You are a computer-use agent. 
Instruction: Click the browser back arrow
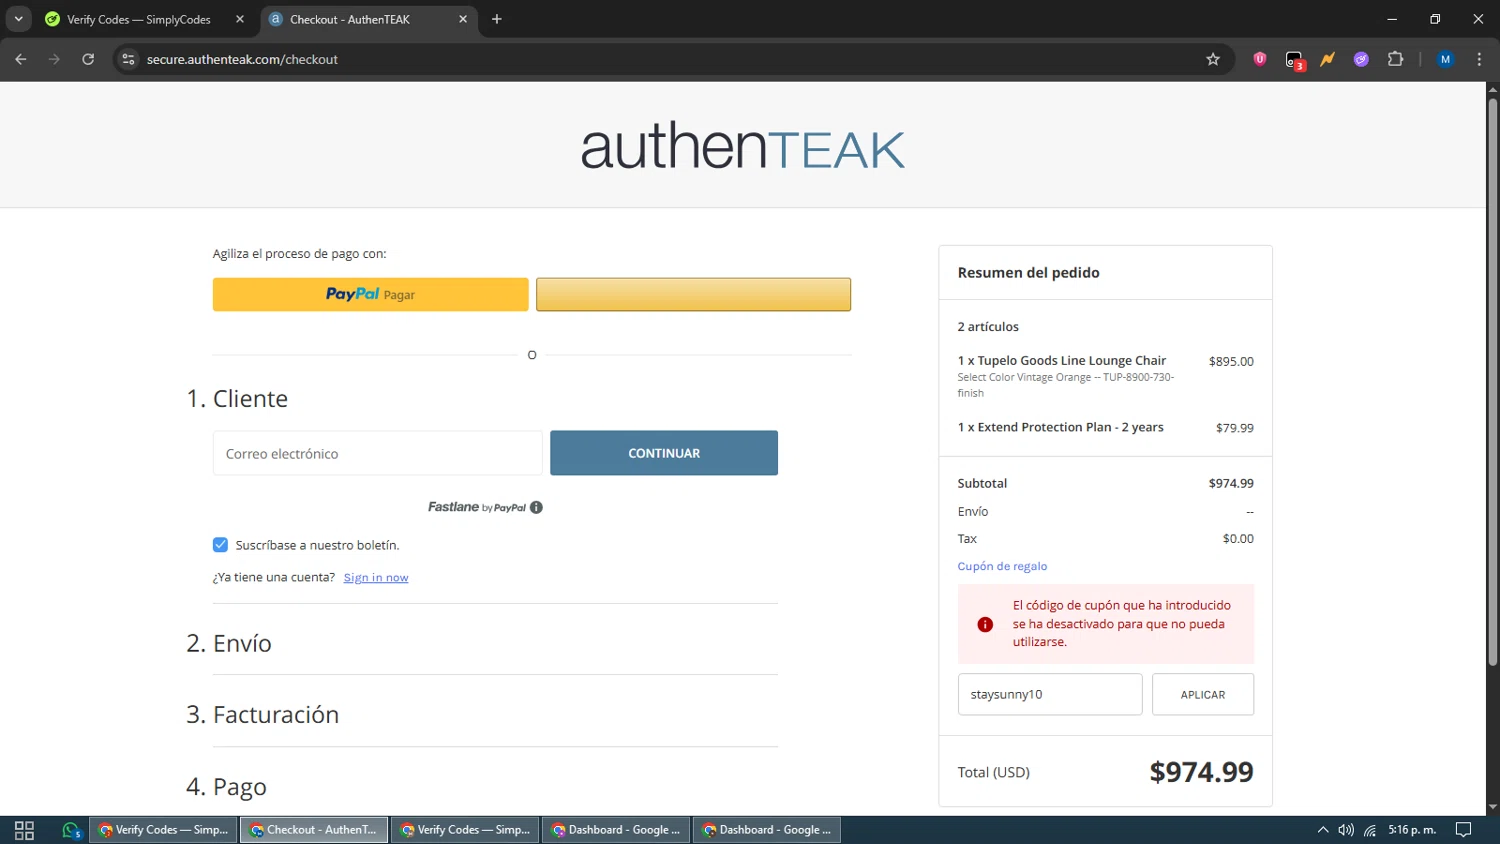pos(21,59)
